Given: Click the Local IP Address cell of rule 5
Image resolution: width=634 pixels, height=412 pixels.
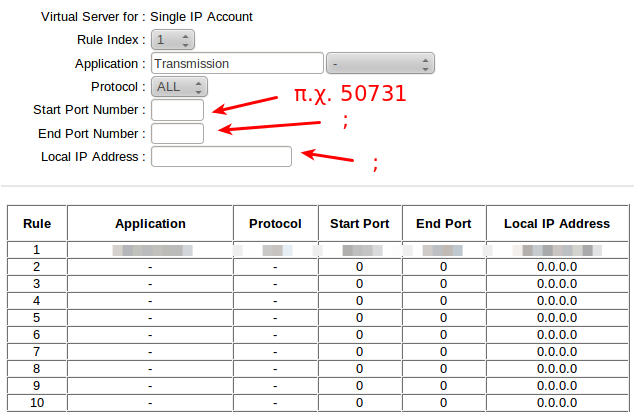Looking at the screenshot, I should pos(556,318).
